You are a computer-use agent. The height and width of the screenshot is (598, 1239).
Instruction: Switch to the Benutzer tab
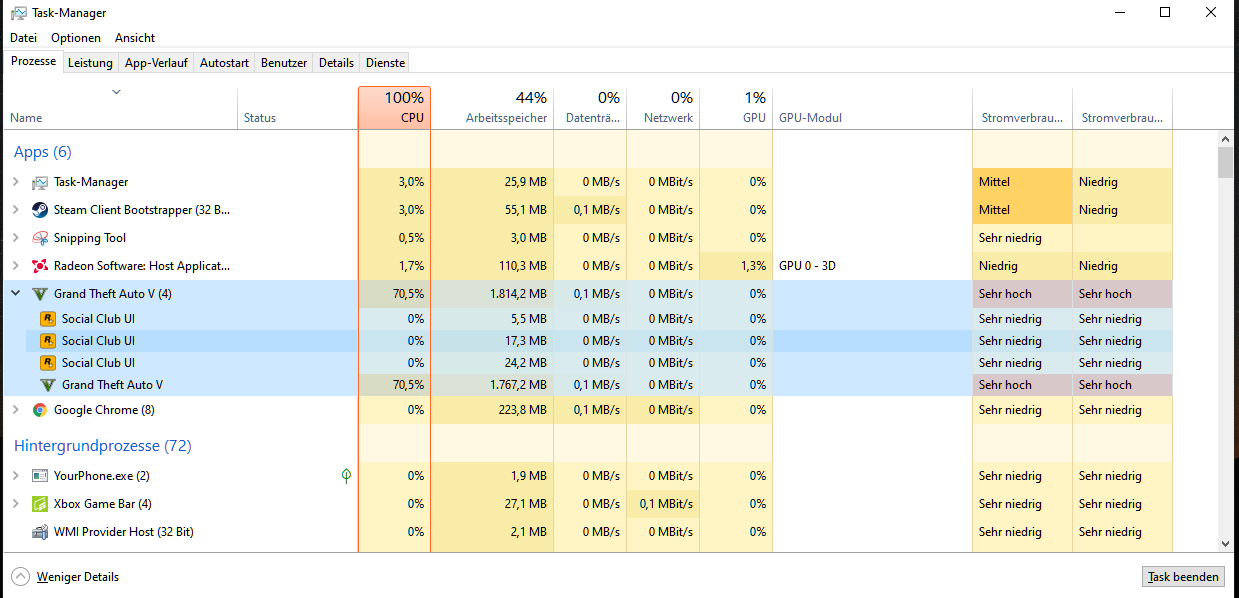pos(284,62)
